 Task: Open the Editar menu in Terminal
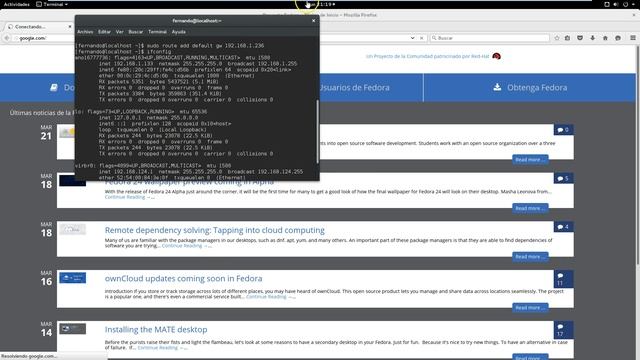(x=104, y=31)
